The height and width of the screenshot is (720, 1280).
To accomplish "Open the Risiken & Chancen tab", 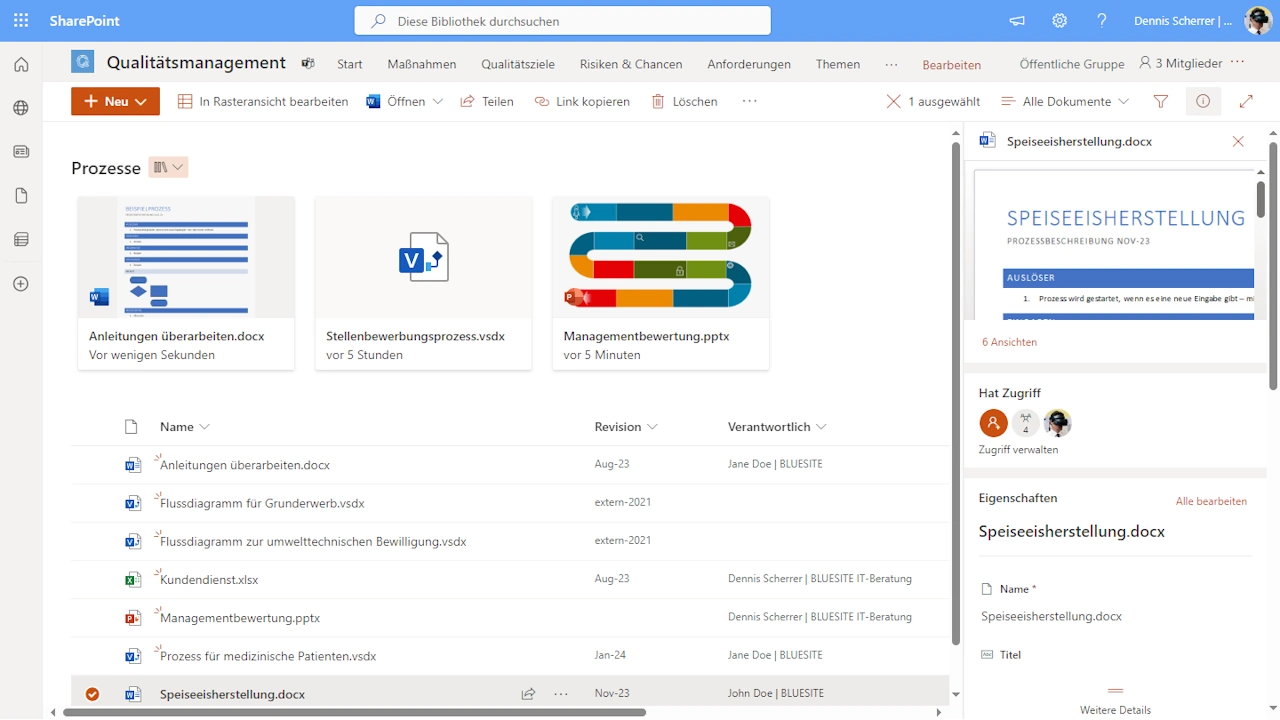I will (x=630, y=64).
